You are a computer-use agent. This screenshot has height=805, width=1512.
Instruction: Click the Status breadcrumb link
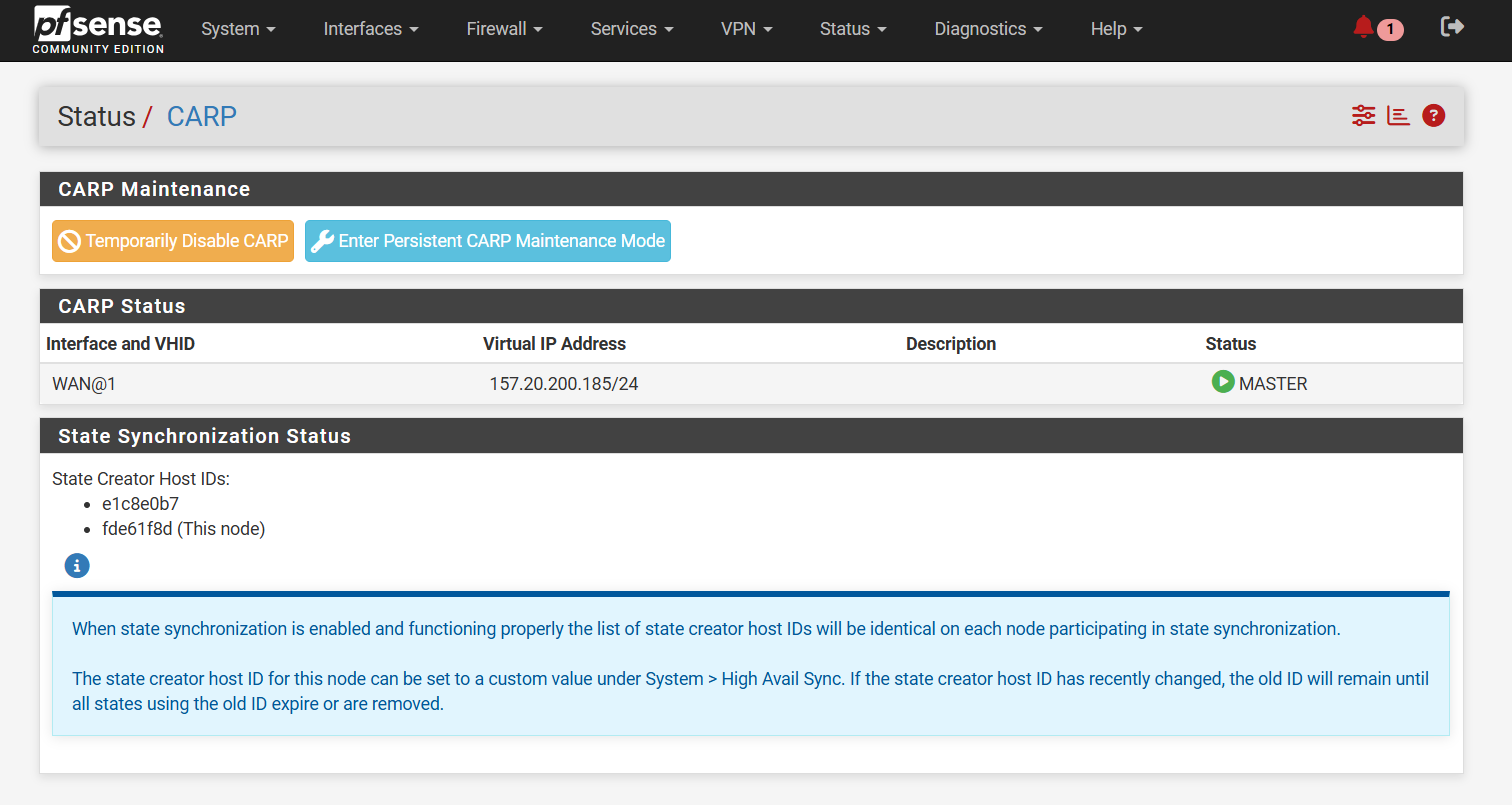pos(96,116)
